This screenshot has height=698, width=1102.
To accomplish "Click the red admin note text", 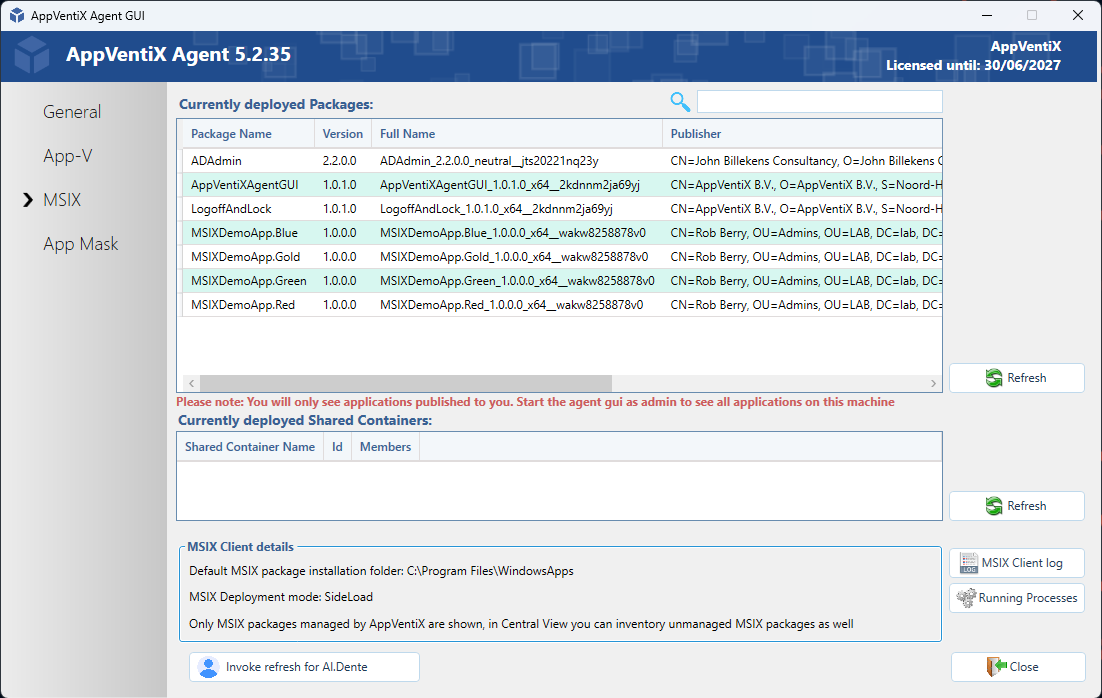I will point(536,402).
